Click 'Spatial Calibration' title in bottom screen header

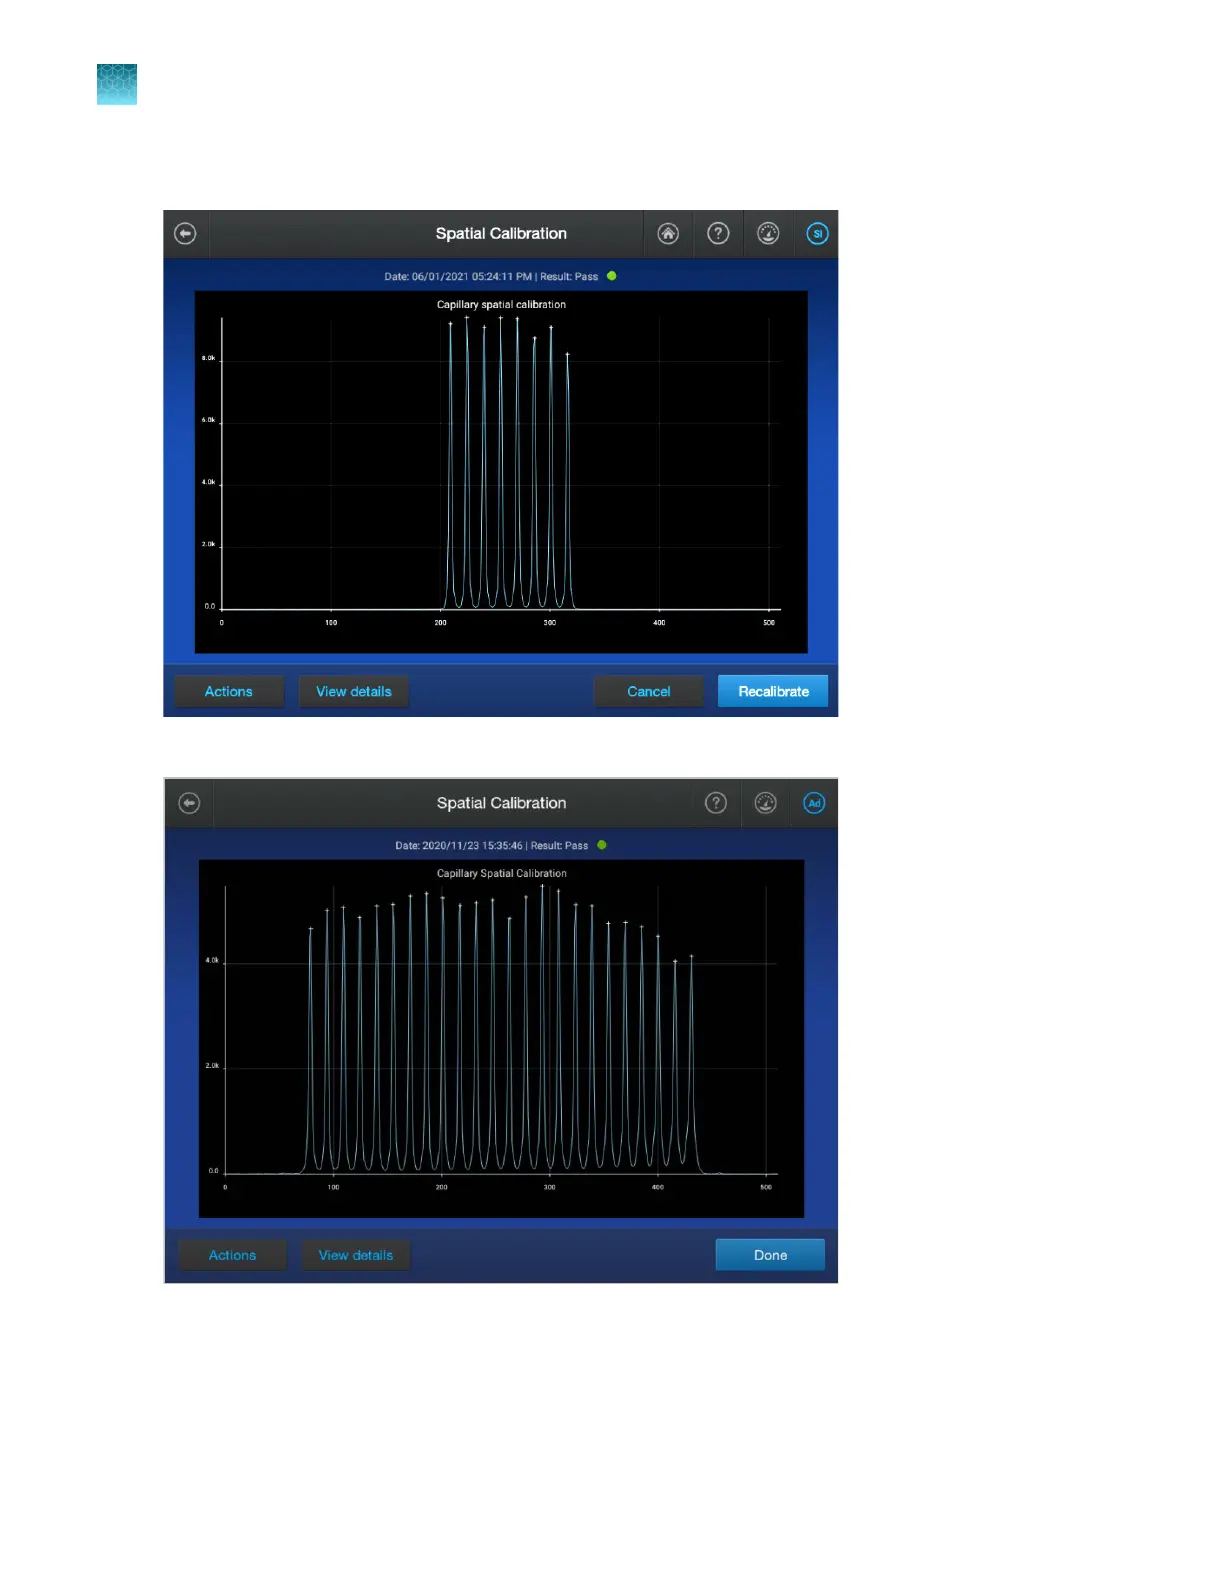click(x=501, y=803)
